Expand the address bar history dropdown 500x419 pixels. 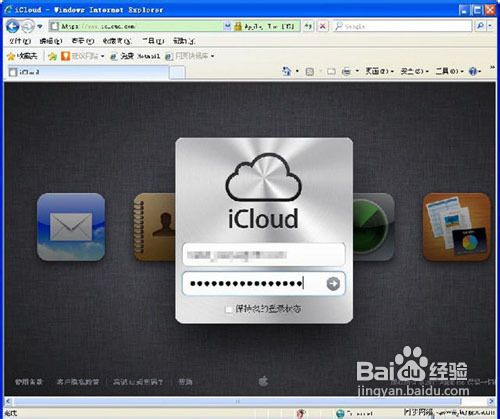tap(227, 26)
